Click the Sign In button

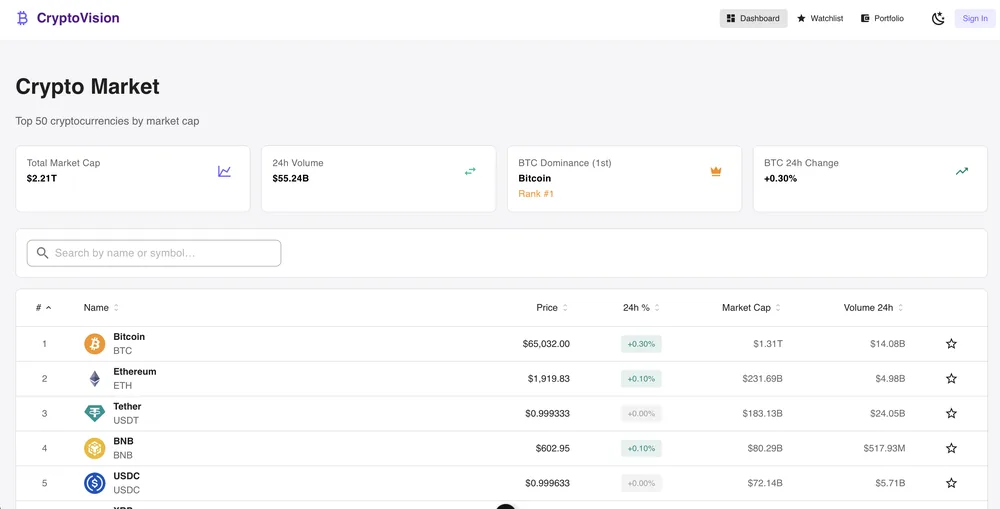point(974,18)
